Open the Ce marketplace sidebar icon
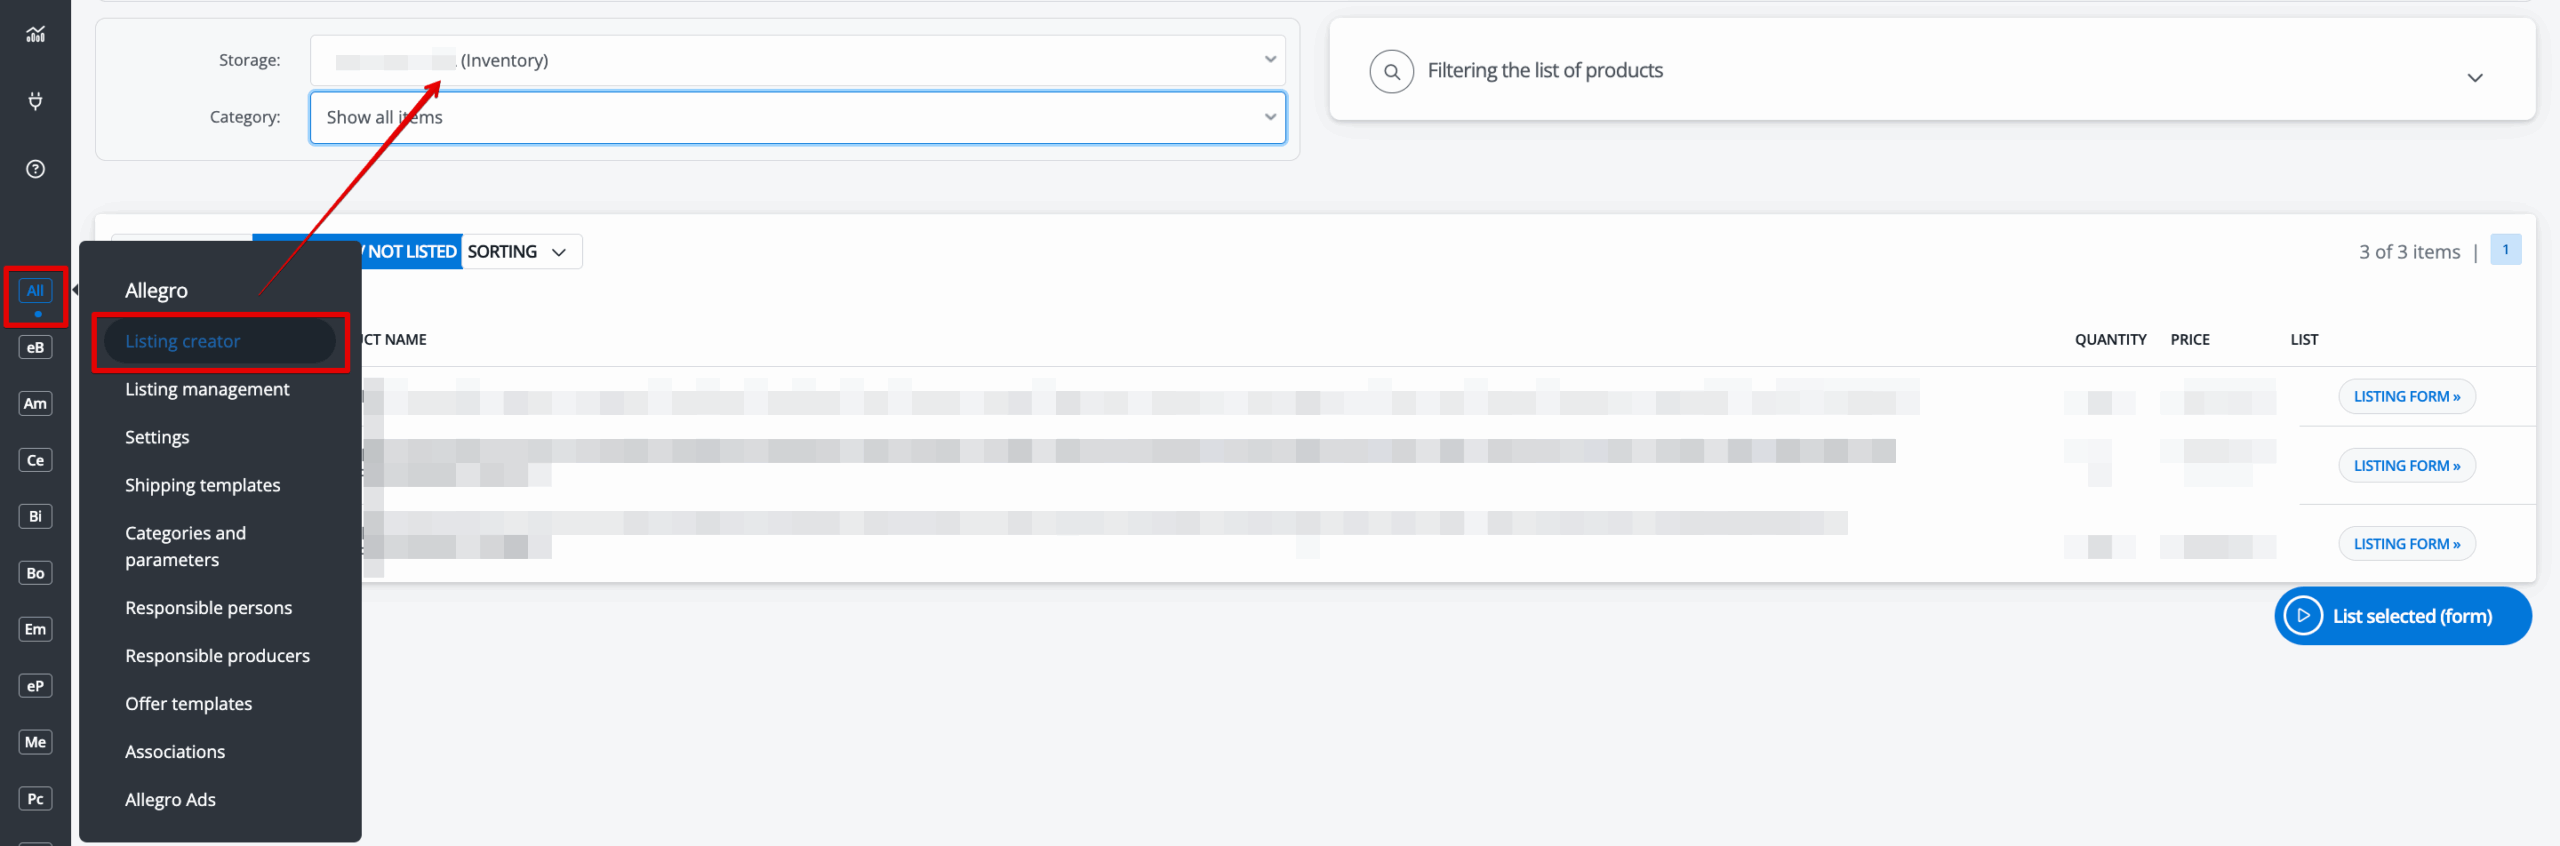This screenshot has width=2560, height=846. tap(35, 461)
